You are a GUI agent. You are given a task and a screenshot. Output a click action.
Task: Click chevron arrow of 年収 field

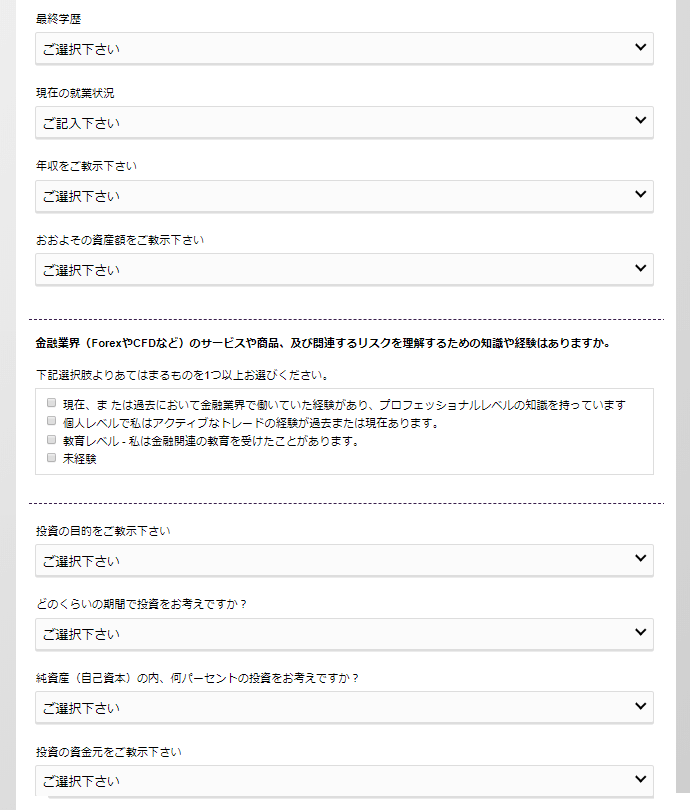coord(640,194)
